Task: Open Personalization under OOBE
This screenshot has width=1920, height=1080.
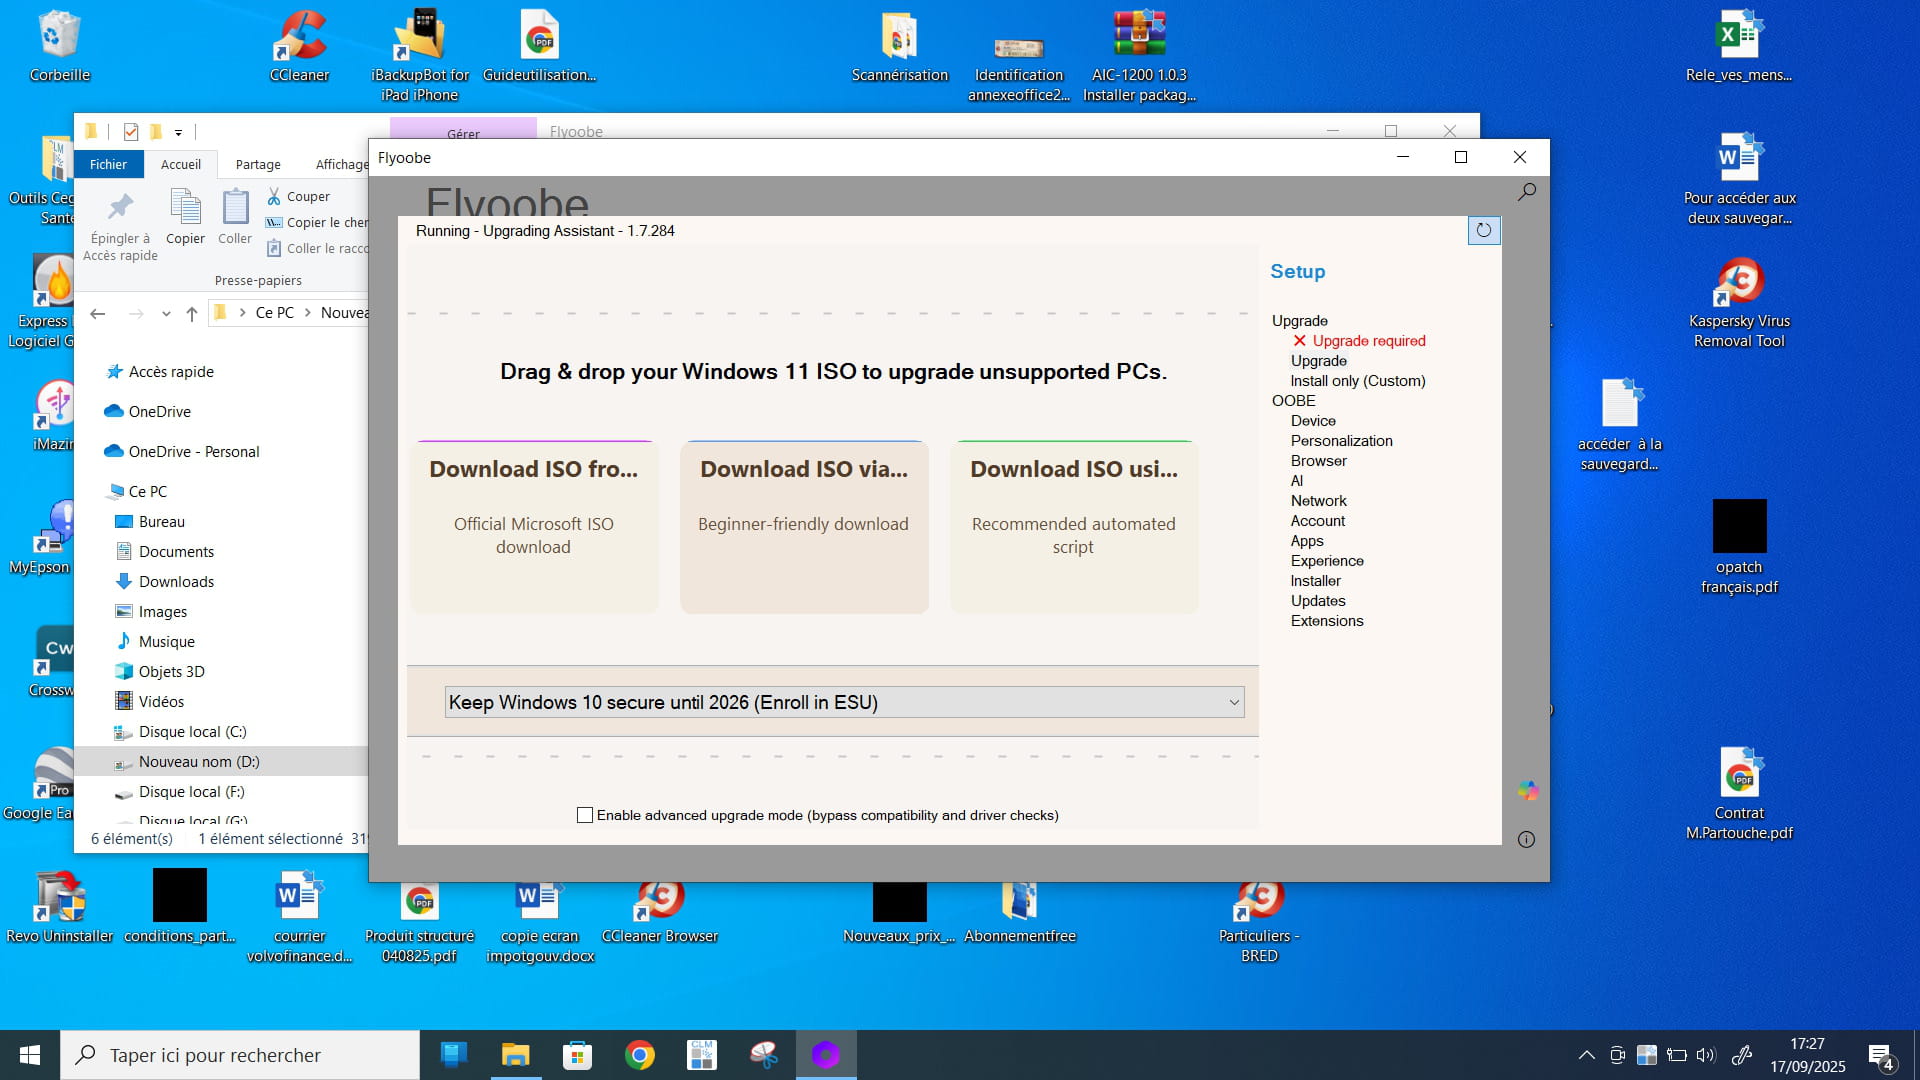Action: [1341, 441]
